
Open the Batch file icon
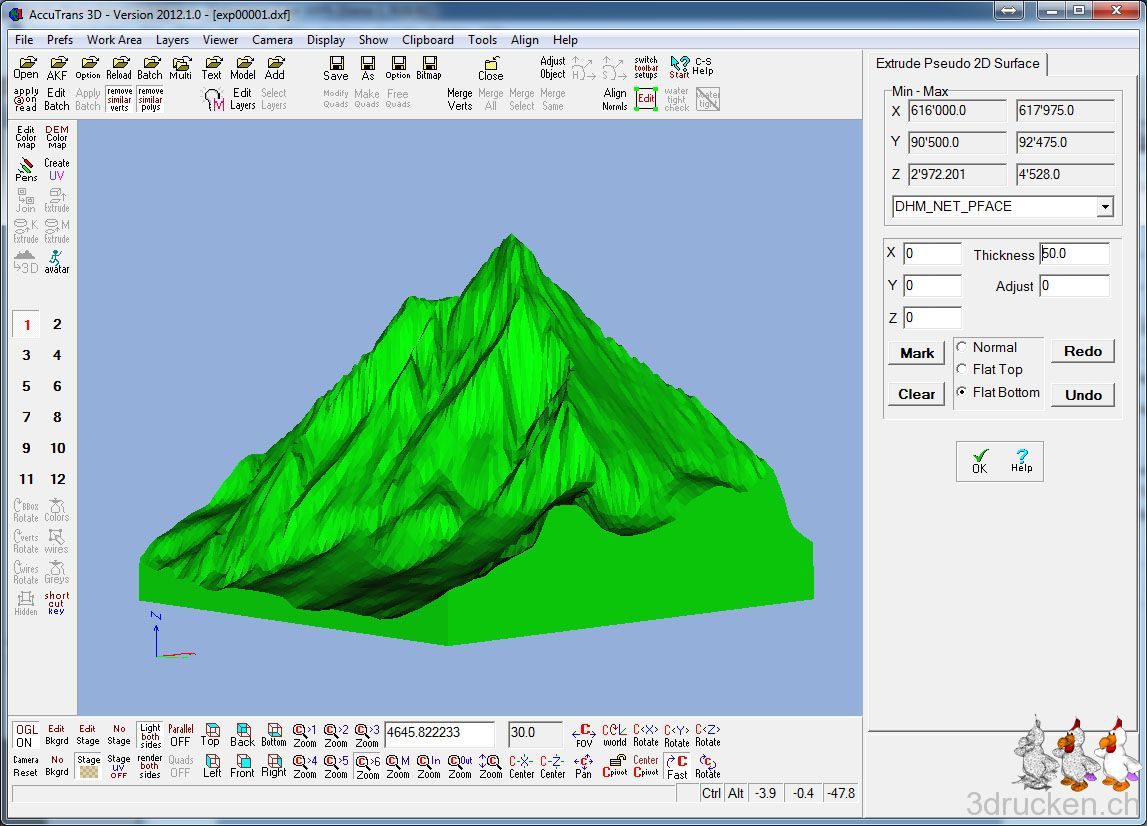point(150,68)
